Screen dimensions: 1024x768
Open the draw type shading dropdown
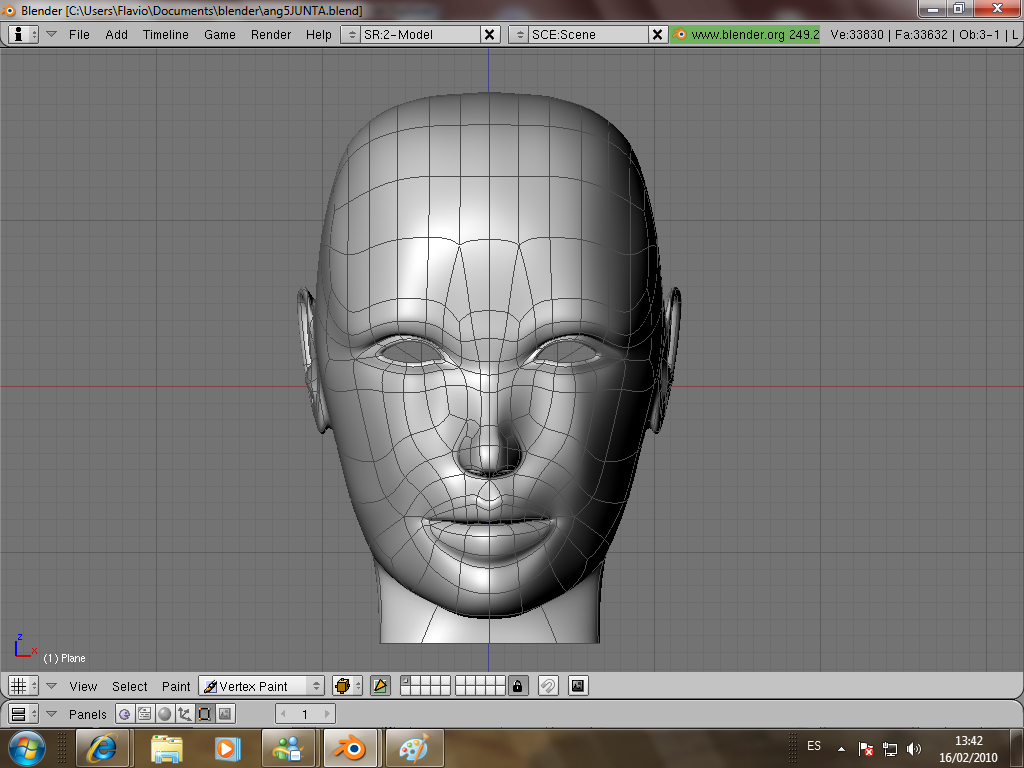tap(347, 686)
